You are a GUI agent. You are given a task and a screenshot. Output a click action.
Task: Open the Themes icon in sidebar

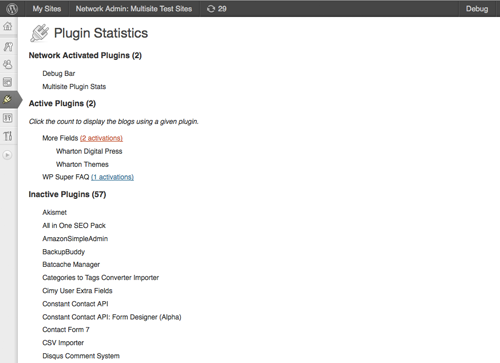[8, 82]
